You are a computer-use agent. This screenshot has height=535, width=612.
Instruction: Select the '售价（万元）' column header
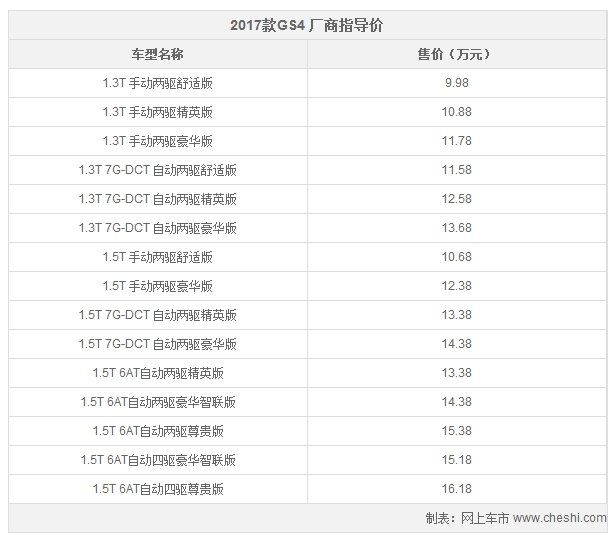pyautogui.click(x=456, y=54)
